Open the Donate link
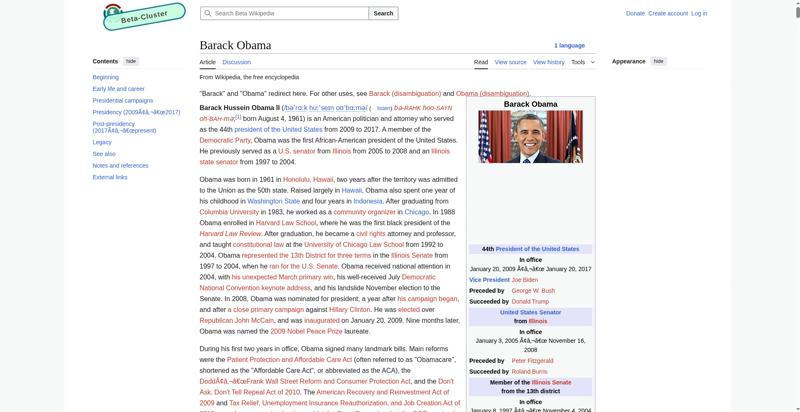This screenshot has width=800, height=412. 635,13
